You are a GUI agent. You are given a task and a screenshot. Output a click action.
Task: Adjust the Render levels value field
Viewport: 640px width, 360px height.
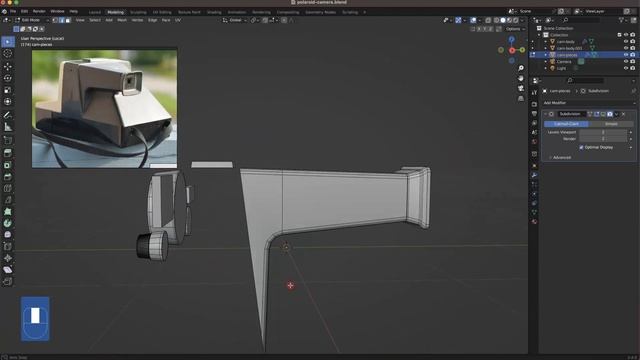click(603, 139)
